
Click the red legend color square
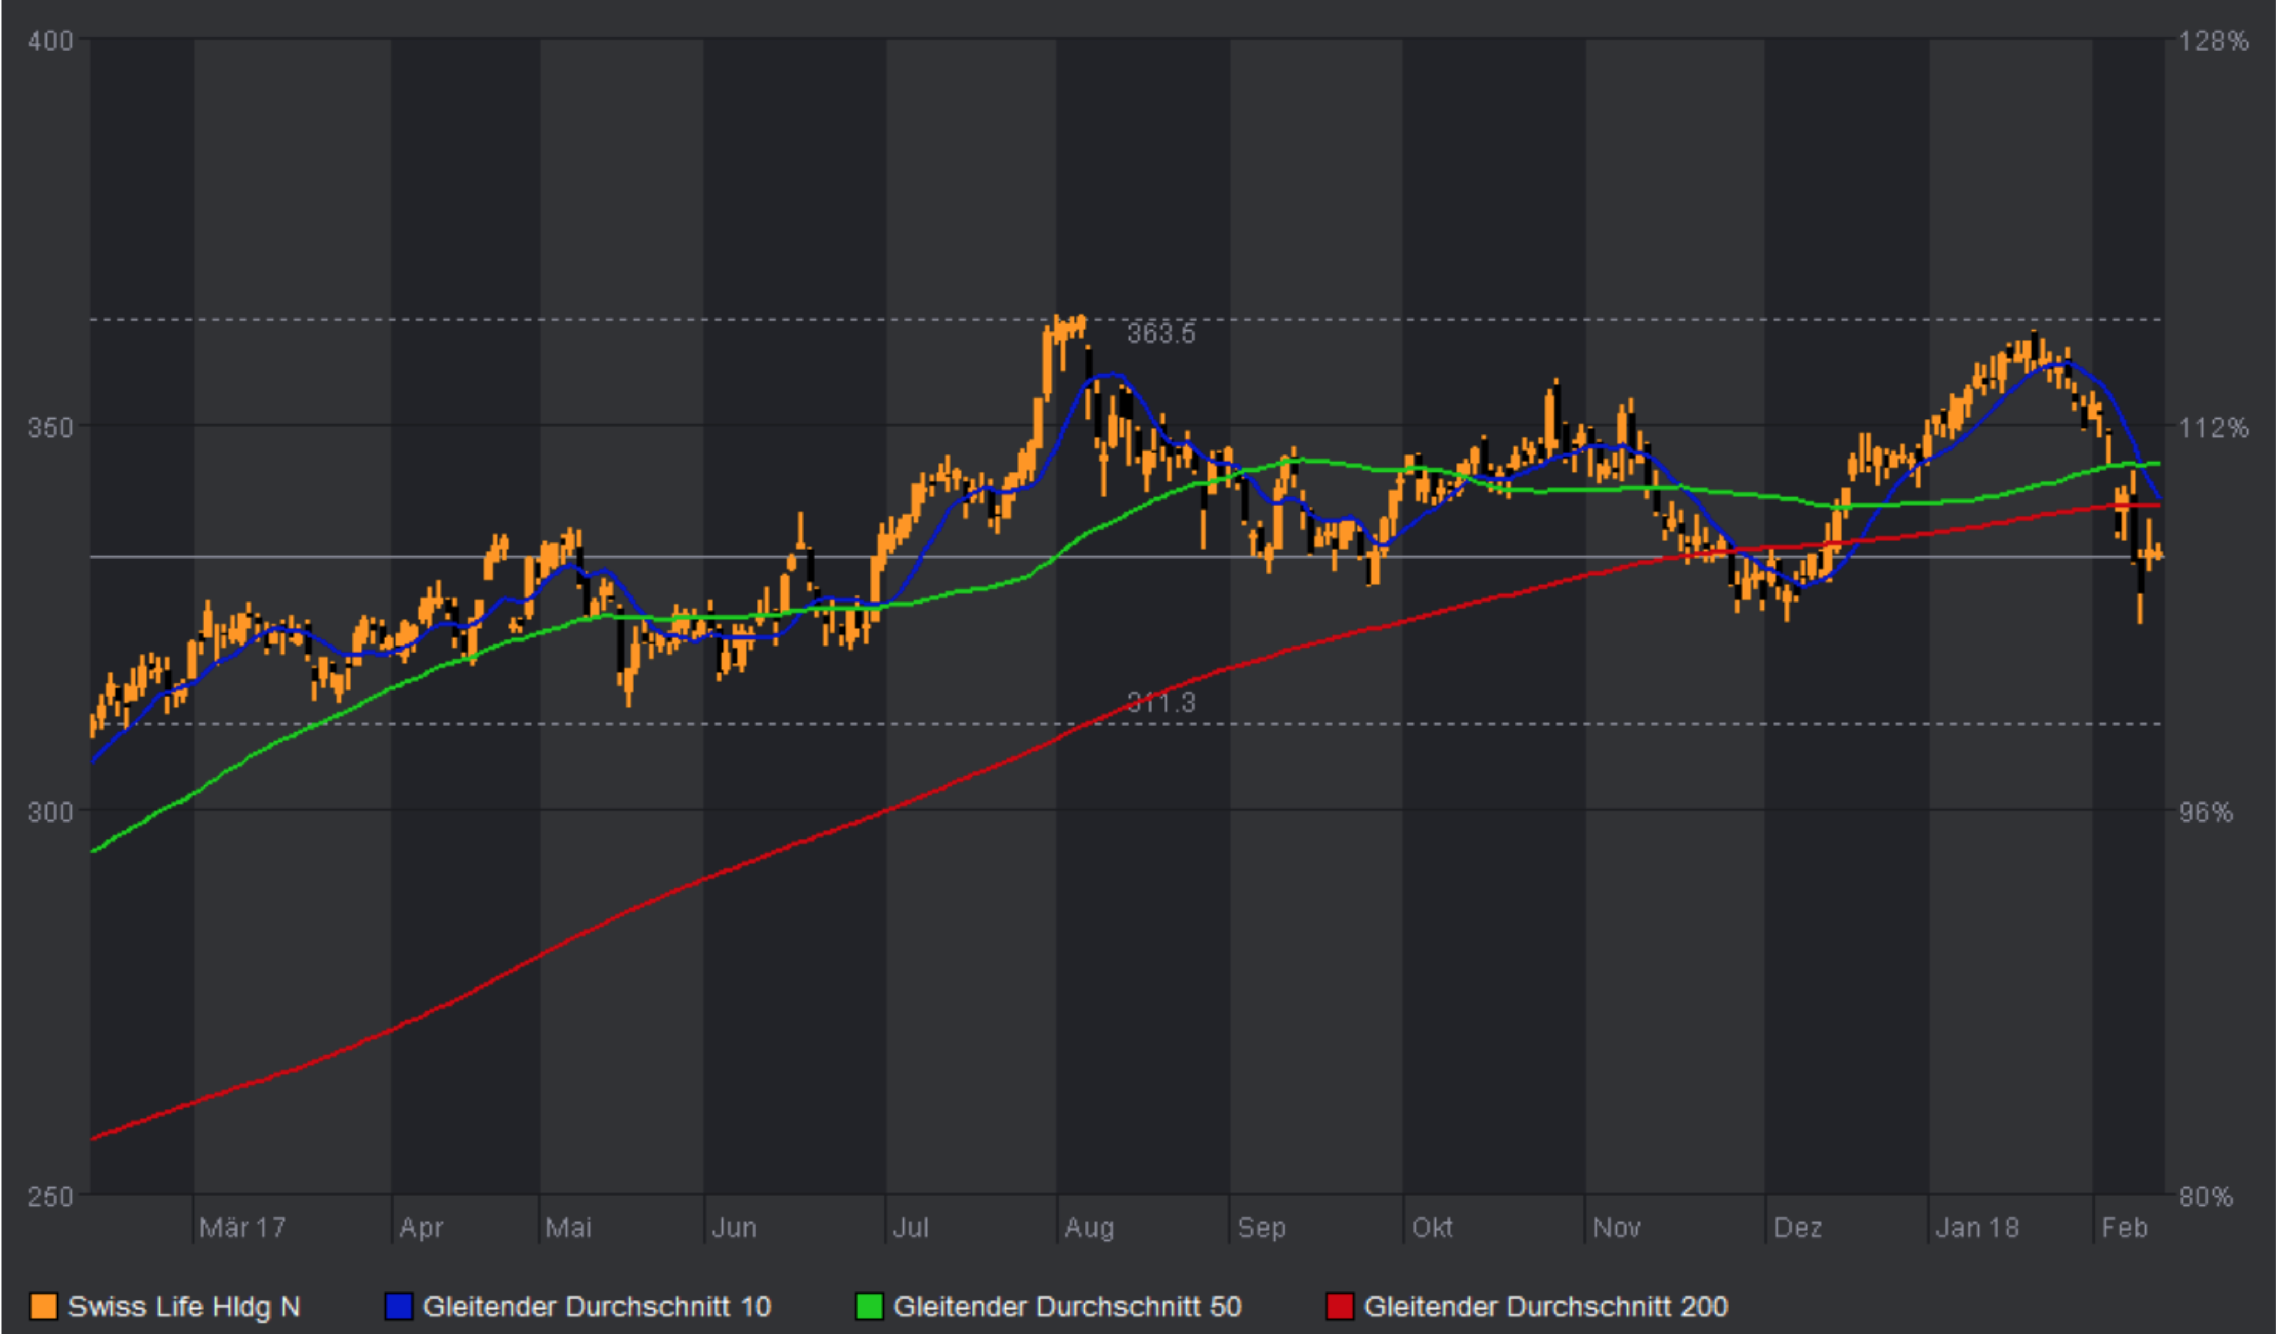1339,1306
